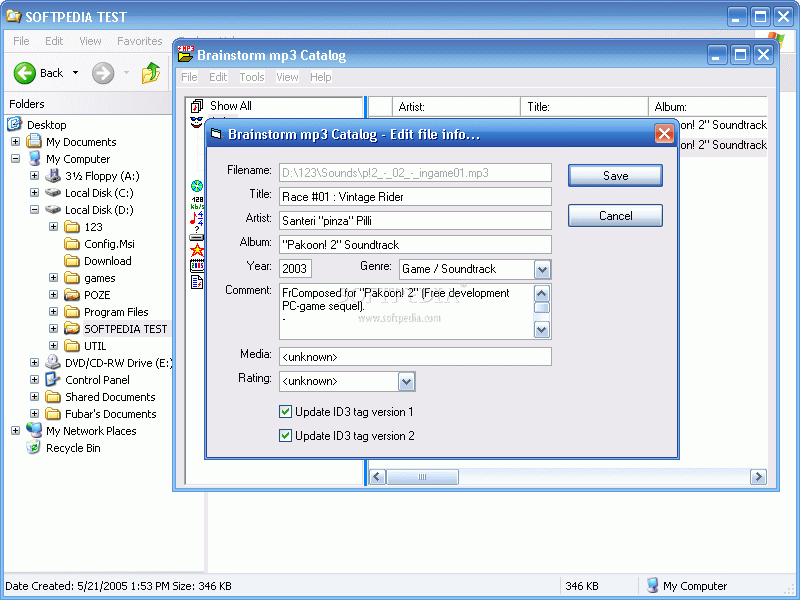Image resolution: width=800 pixels, height=600 pixels.
Task: Click the green Back arrow in Explorer
Action: pos(24,73)
